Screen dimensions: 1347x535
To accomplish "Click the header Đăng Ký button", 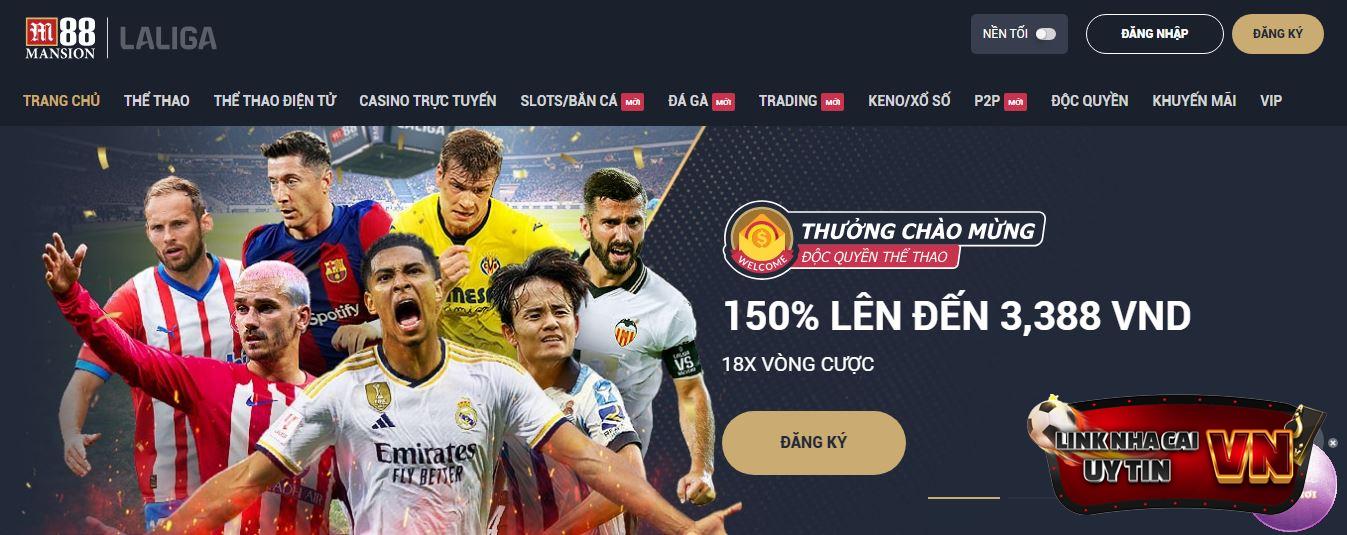I will [x=1278, y=34].
